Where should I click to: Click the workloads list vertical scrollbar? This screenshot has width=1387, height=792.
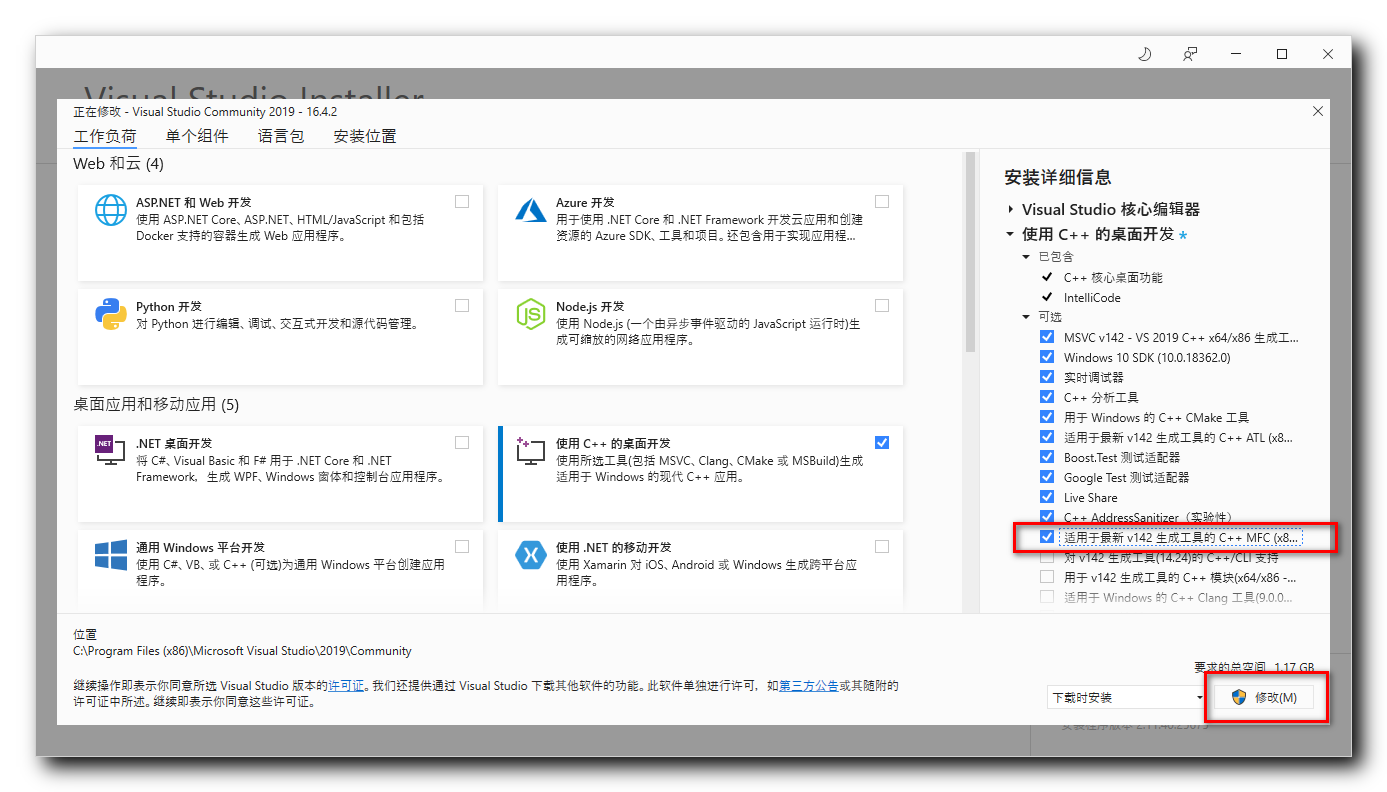[970, 253]
